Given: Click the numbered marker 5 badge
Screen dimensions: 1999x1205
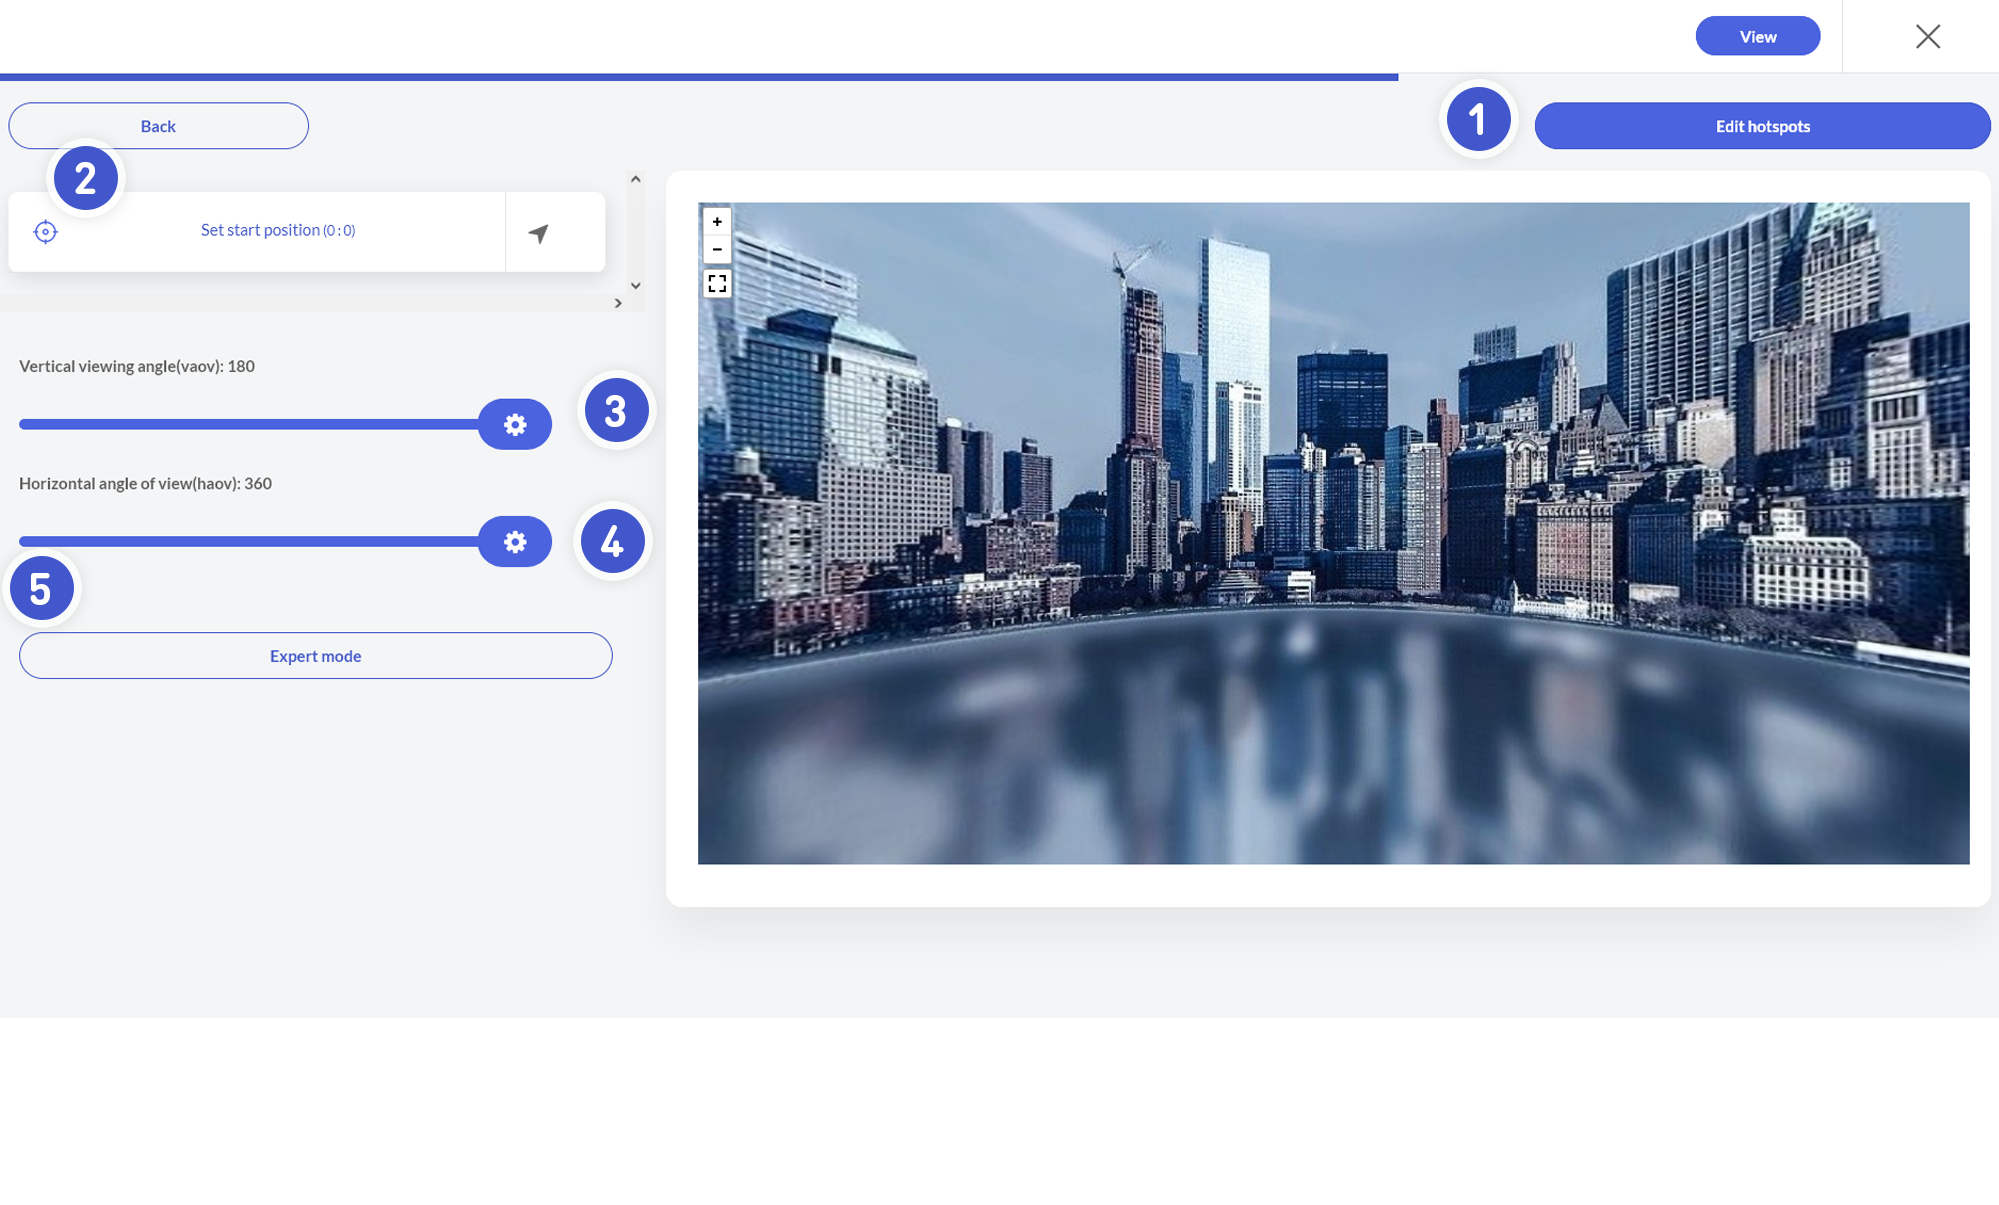Looking at the screenshot, I should [41, 589].
